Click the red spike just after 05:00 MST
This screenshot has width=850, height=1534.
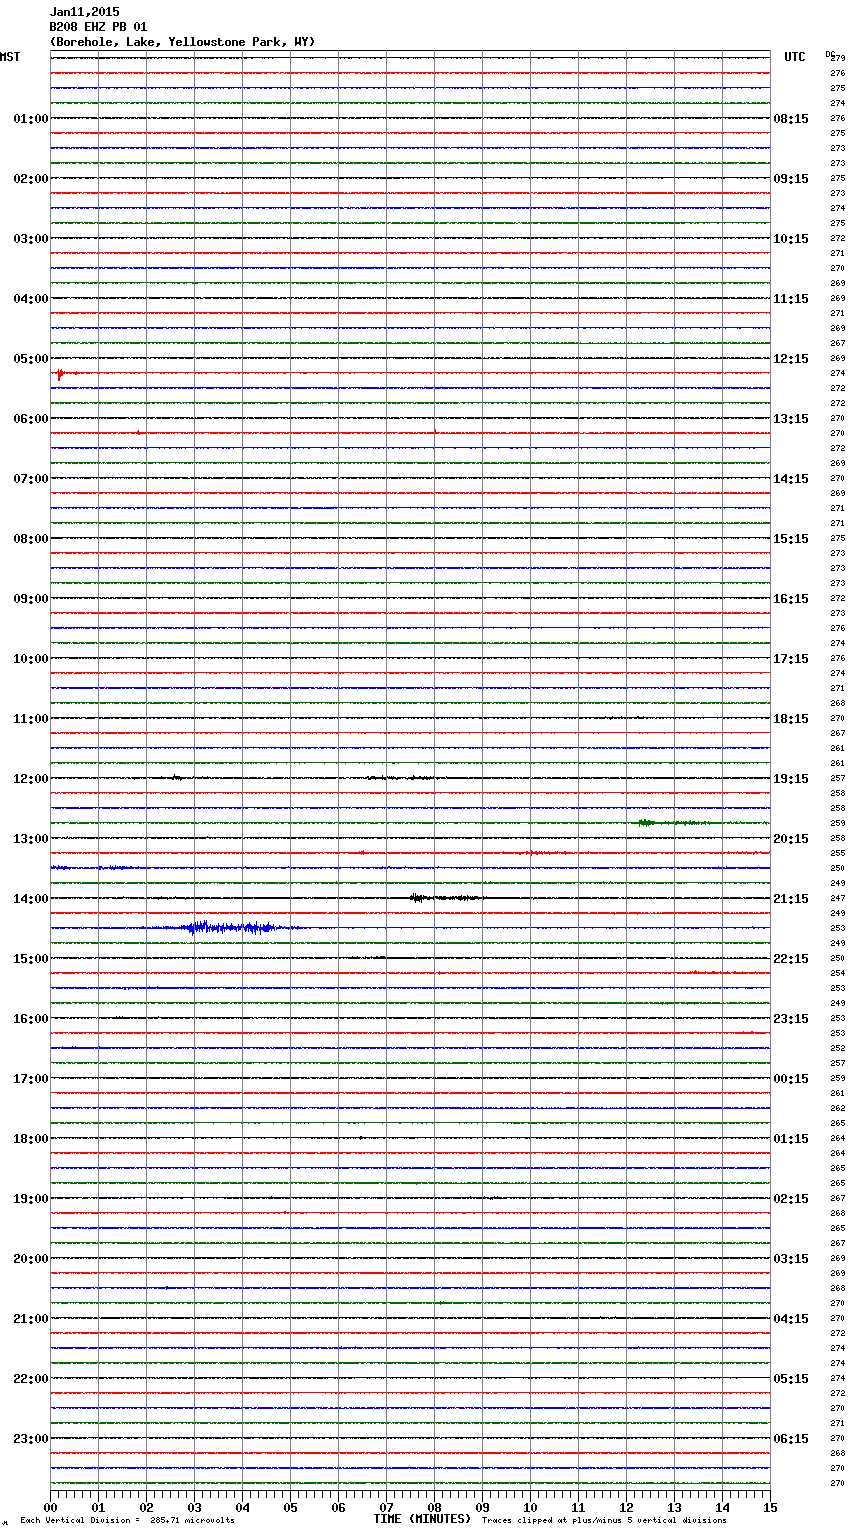coord(61,374)
